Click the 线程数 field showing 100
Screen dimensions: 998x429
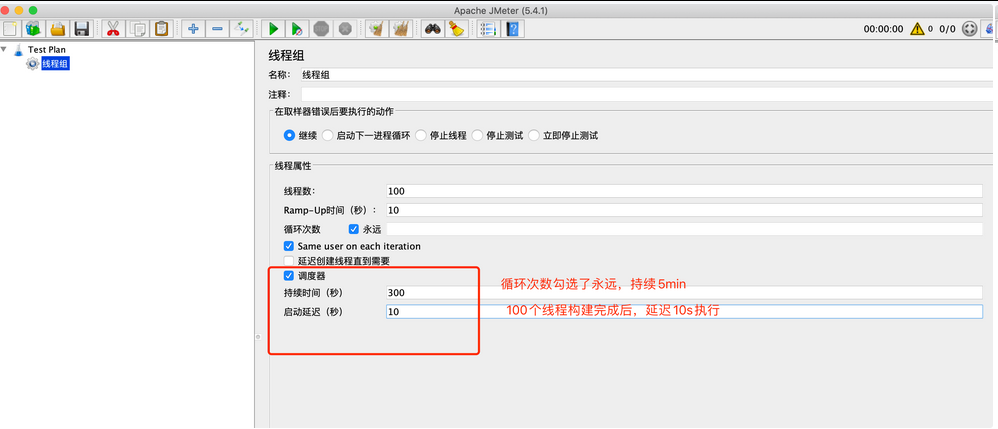pos(684,191)
